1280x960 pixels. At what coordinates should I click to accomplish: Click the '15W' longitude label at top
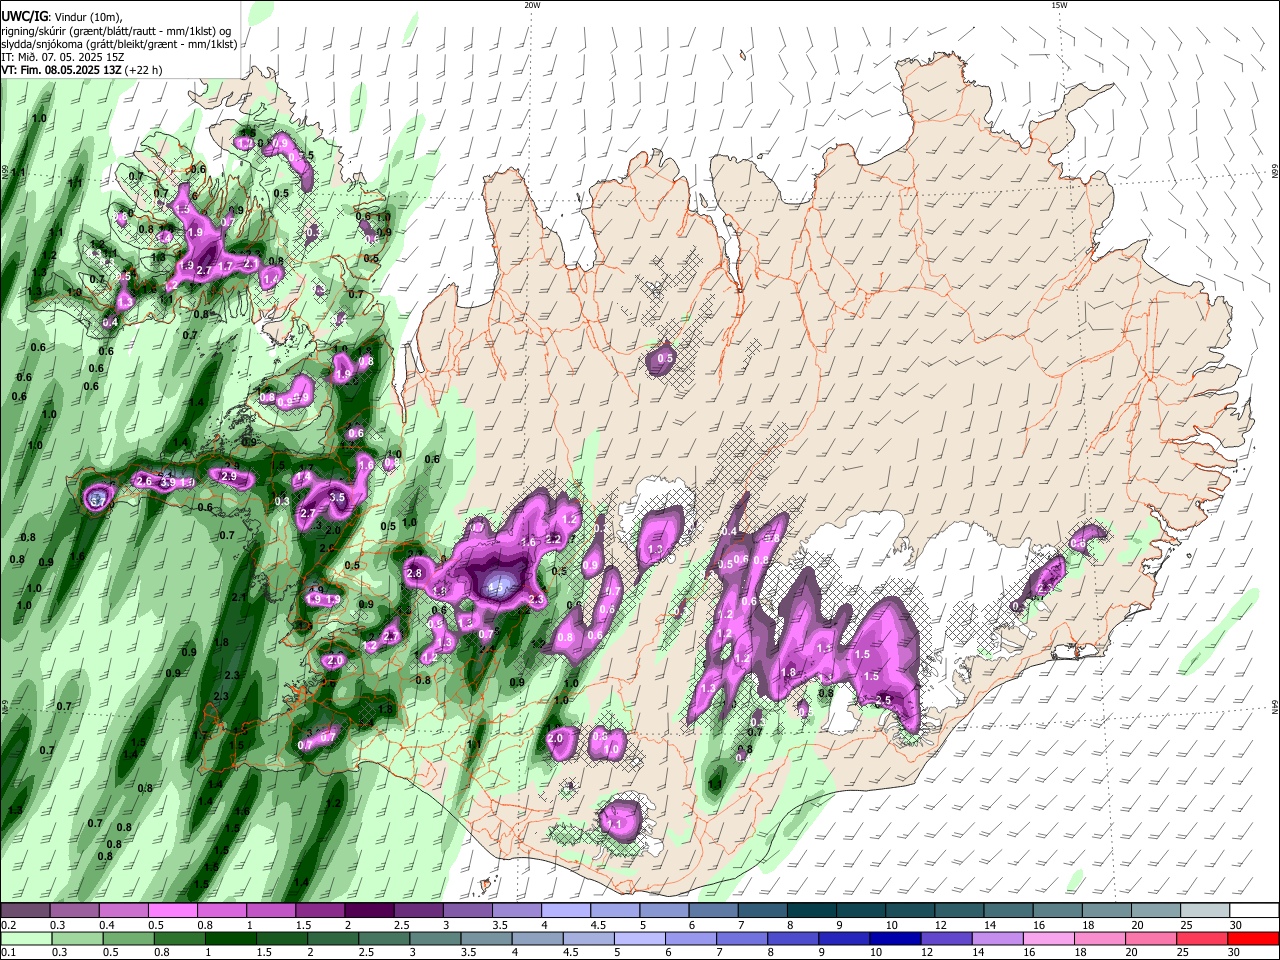pos(1059,5)
